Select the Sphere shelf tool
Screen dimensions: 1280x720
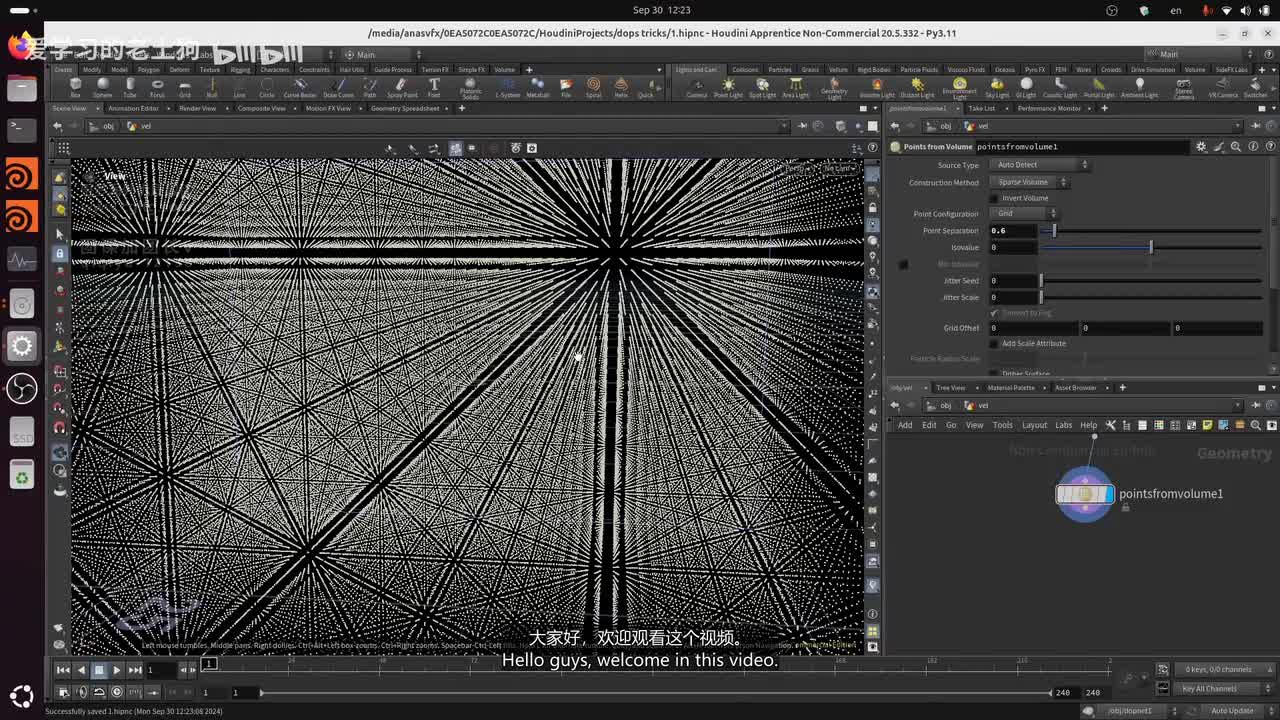(102, 87)
